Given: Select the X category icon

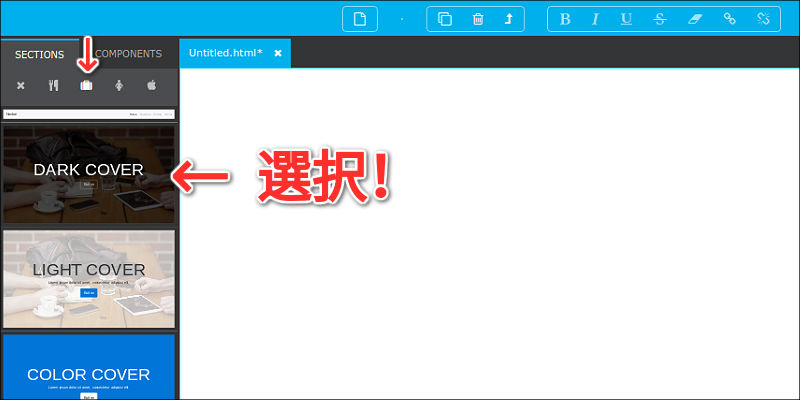Looking at the screenshot, I should click(x=20, y=86).
